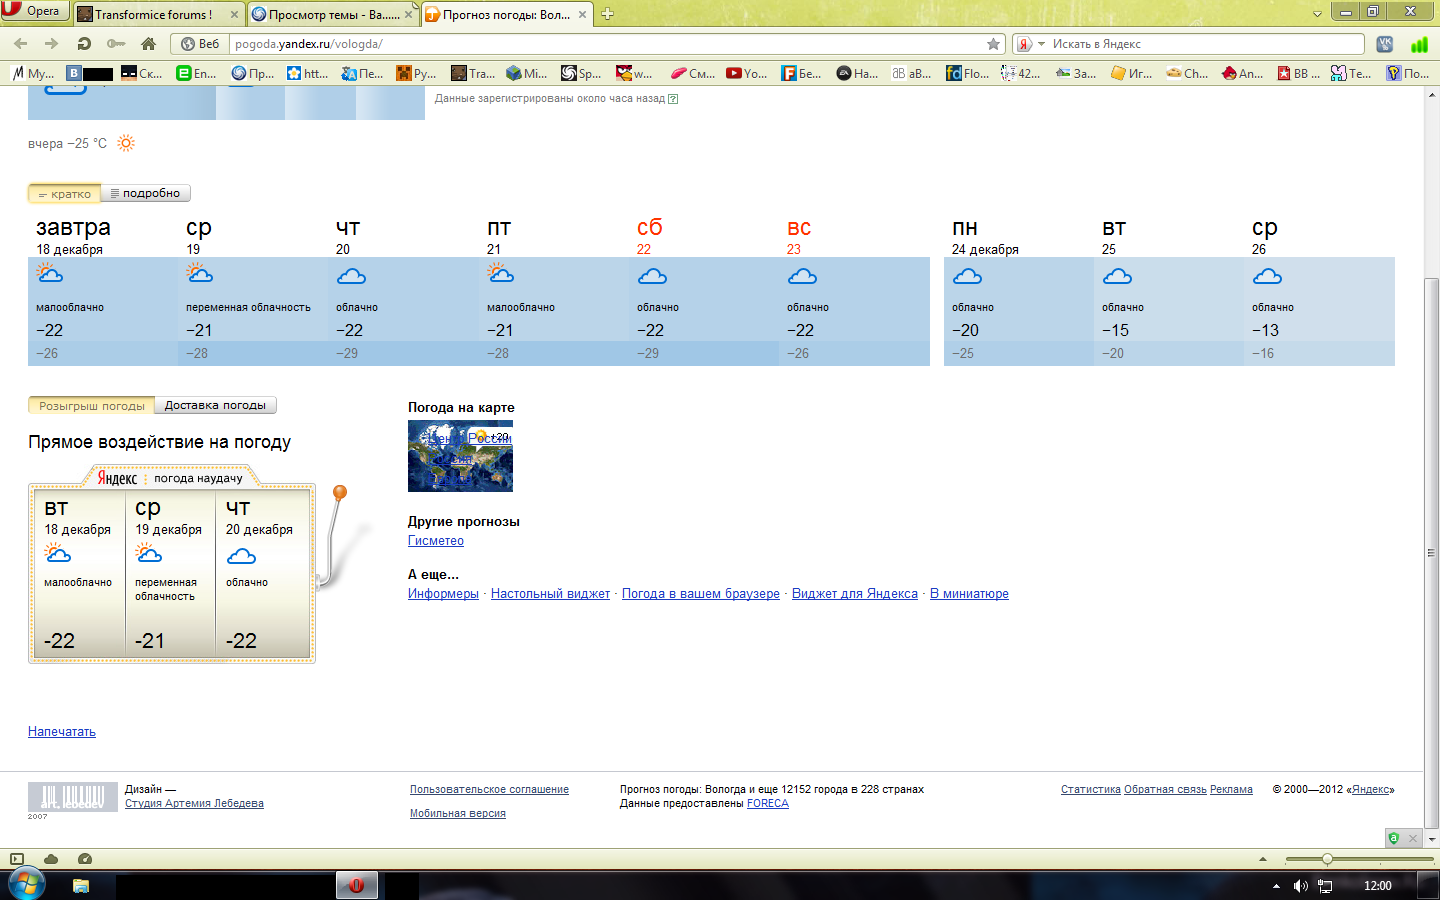Reload the current weather page
This screenshot has width=1440, height=900.
(x=84, y=44)
